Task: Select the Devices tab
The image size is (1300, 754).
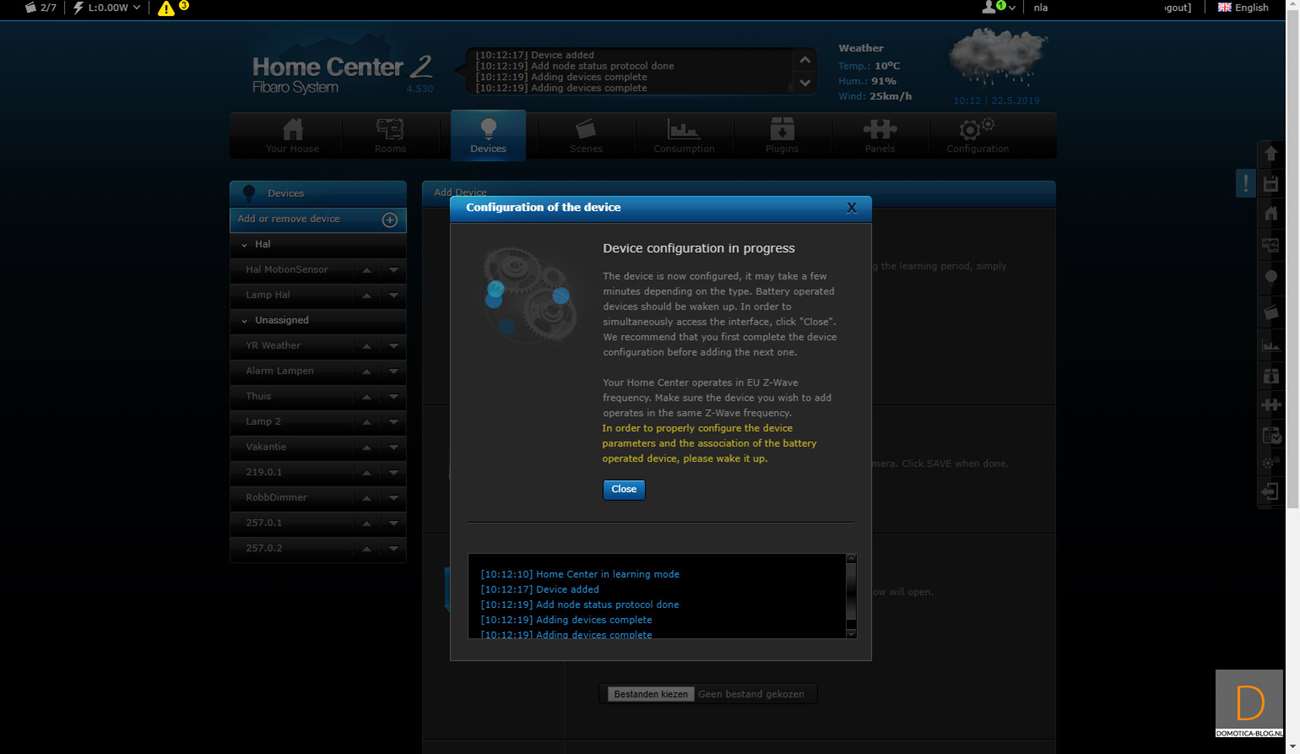Action: pos(488,135)
